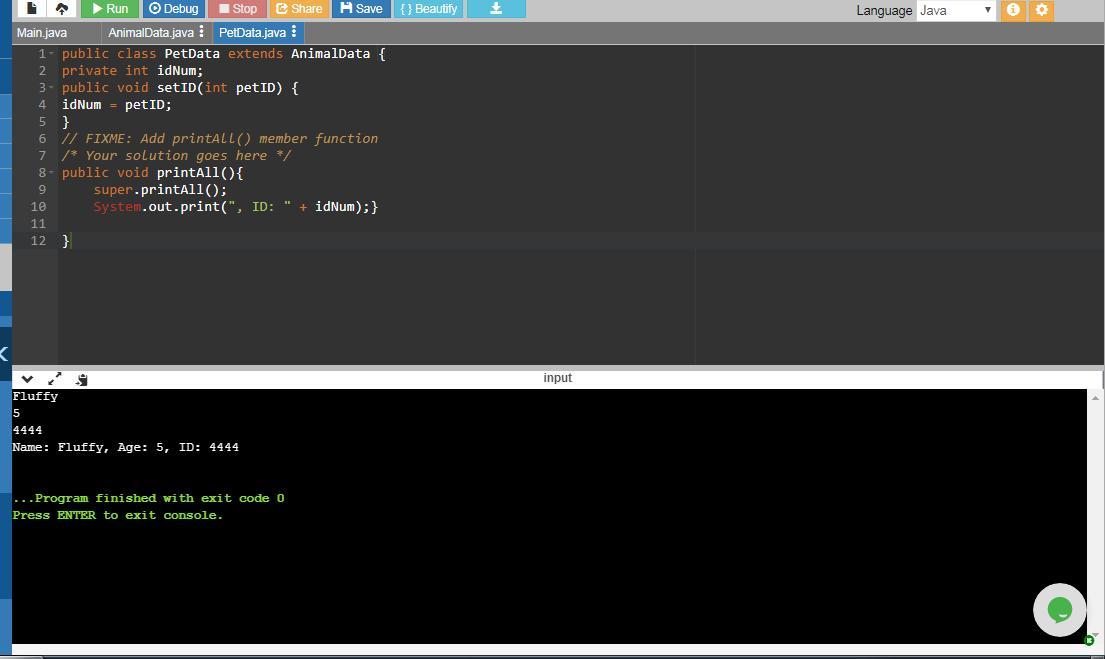Open the settings gear icon
This screenshot has height=659, width=1105.
(x=1041, y=10)
